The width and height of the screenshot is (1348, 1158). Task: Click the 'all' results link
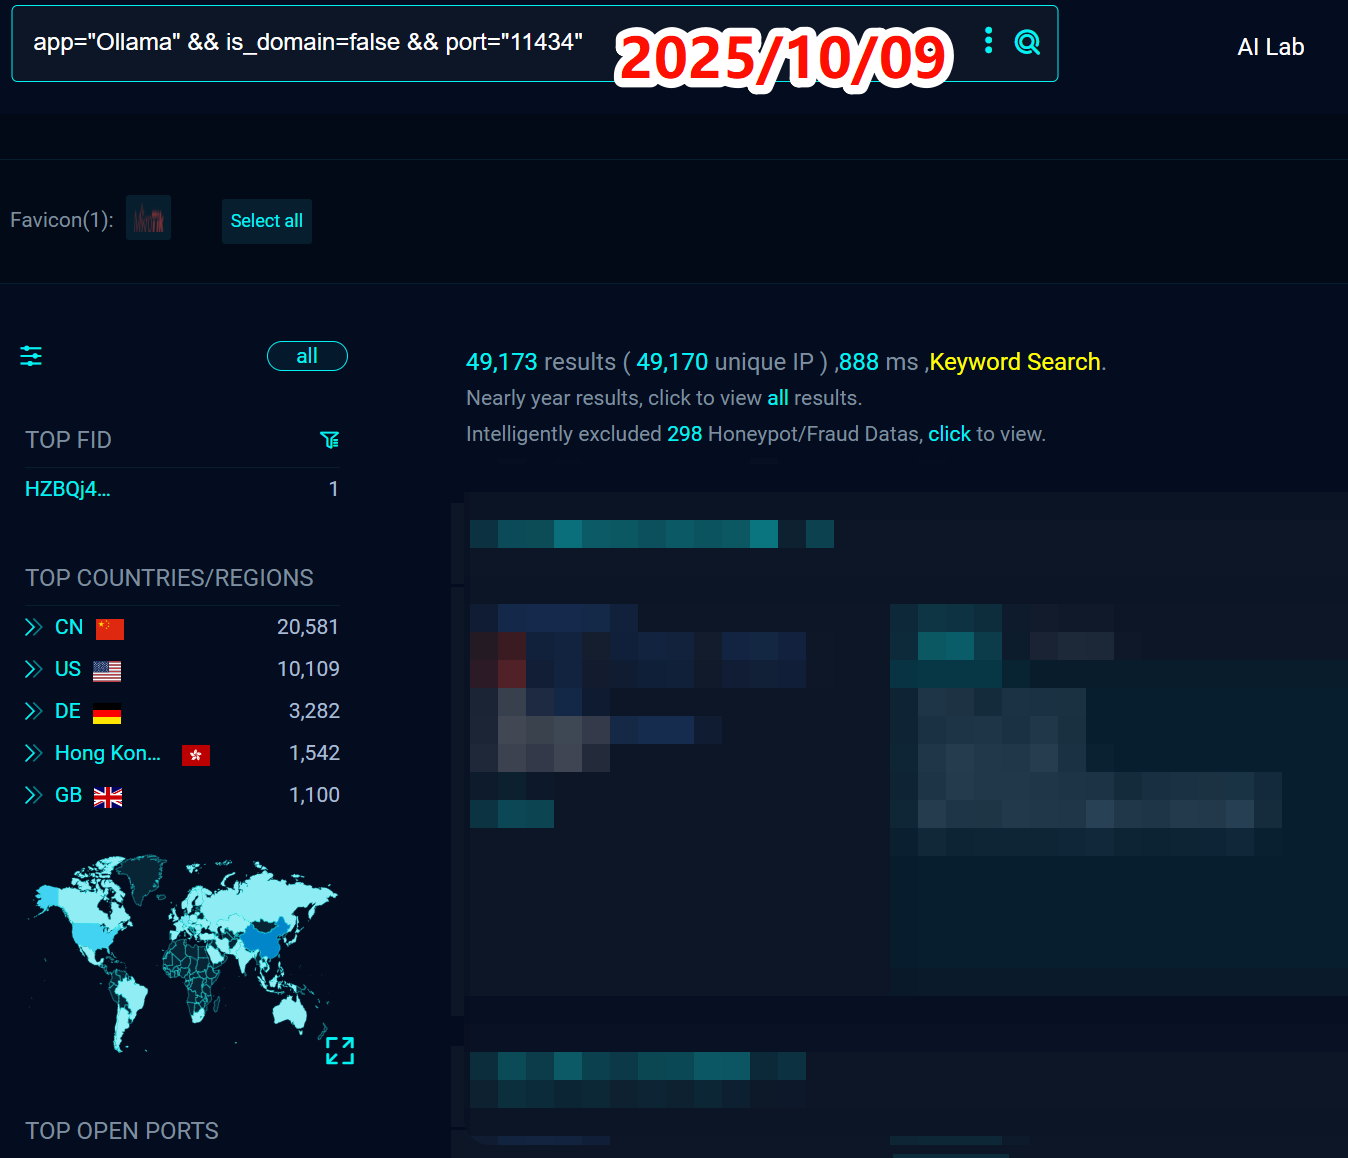click(777, 398)
